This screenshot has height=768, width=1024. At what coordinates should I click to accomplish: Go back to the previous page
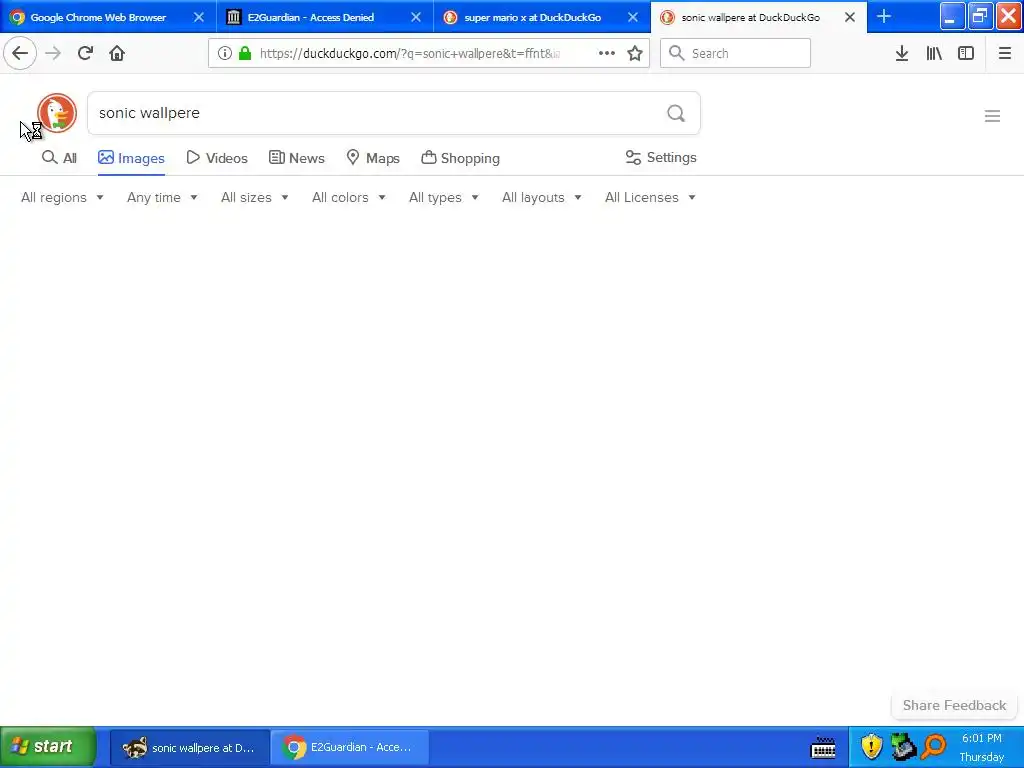(20, 53)
